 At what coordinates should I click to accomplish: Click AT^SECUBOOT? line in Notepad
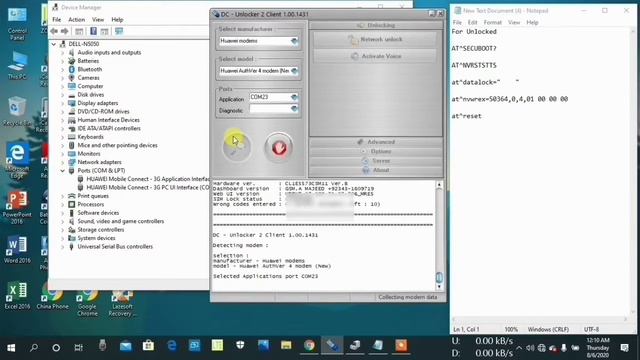coord(474,49)
